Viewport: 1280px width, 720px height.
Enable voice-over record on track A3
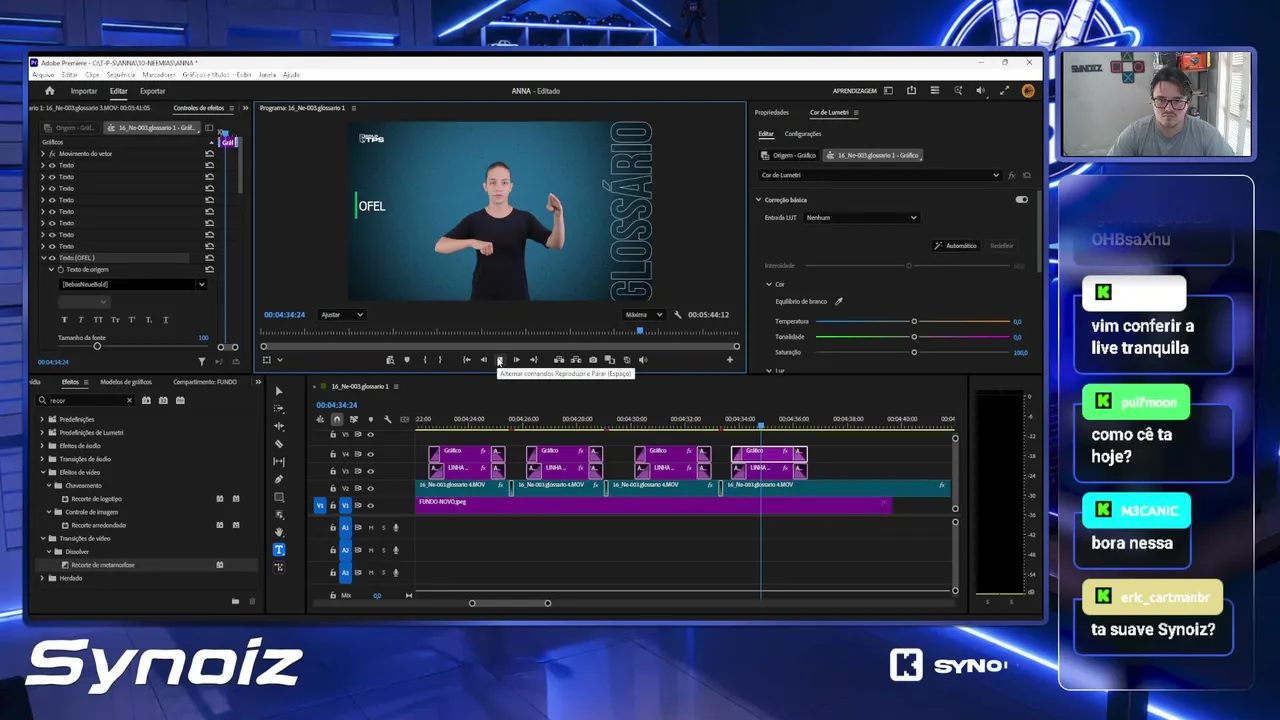pos(396,573)
